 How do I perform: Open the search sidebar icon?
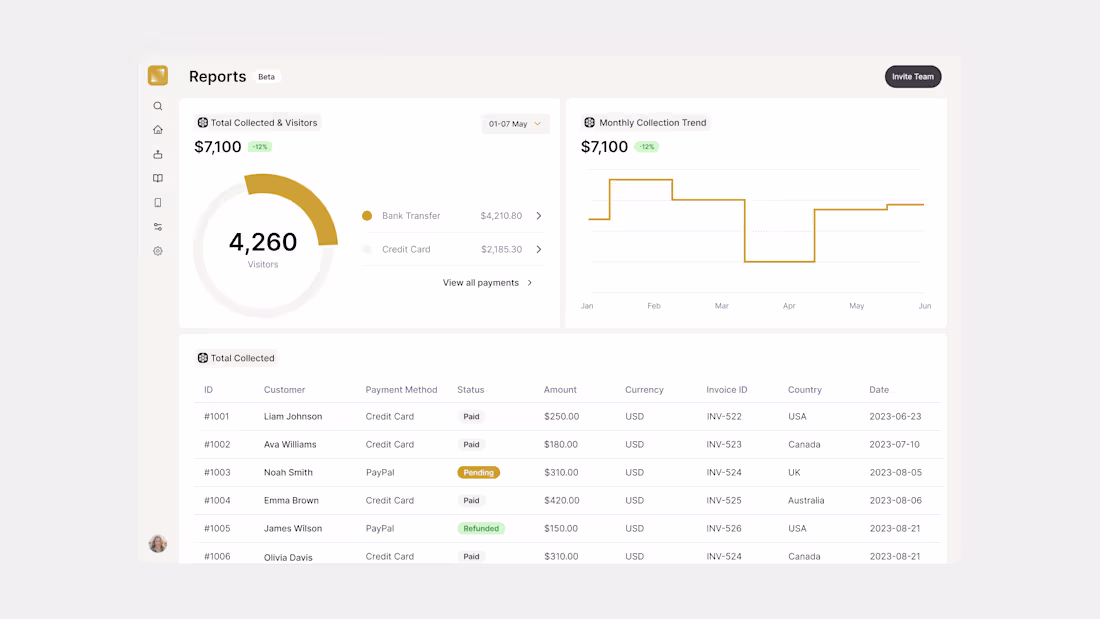(x=157, y=105)
